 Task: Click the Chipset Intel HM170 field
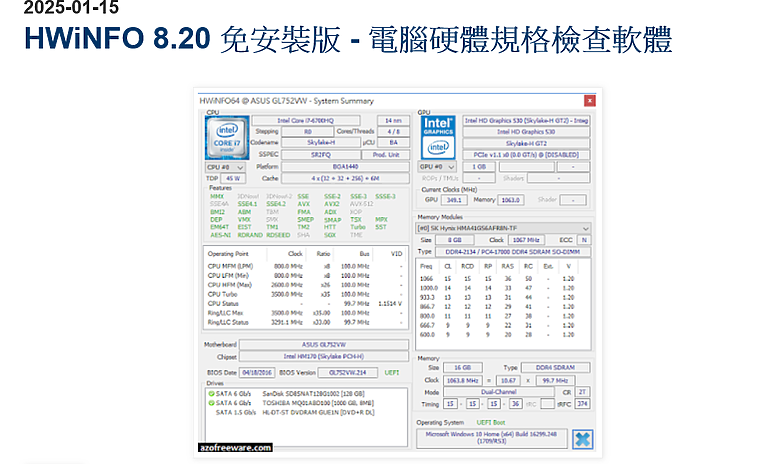click(x=324, y=357)
